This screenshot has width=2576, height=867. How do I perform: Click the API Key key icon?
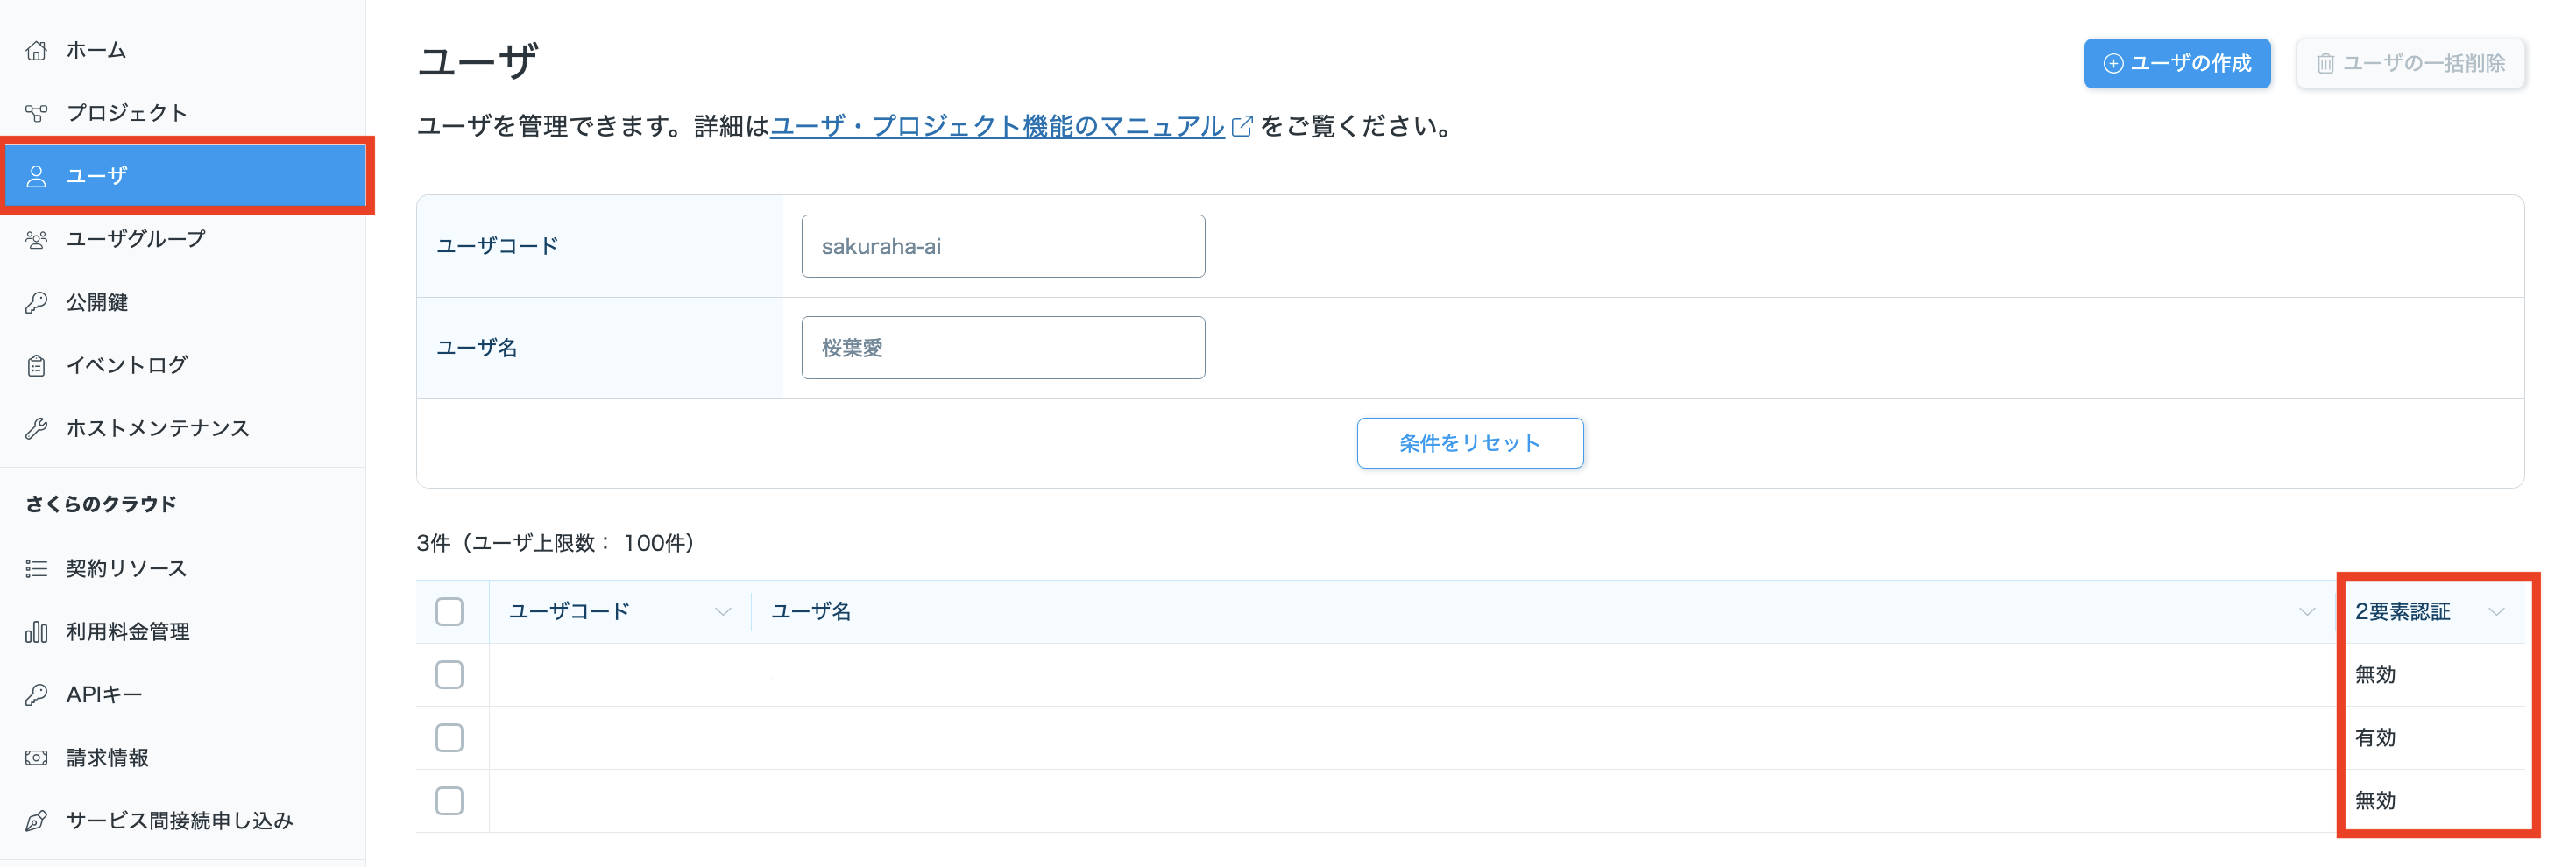tap(37, 695)
